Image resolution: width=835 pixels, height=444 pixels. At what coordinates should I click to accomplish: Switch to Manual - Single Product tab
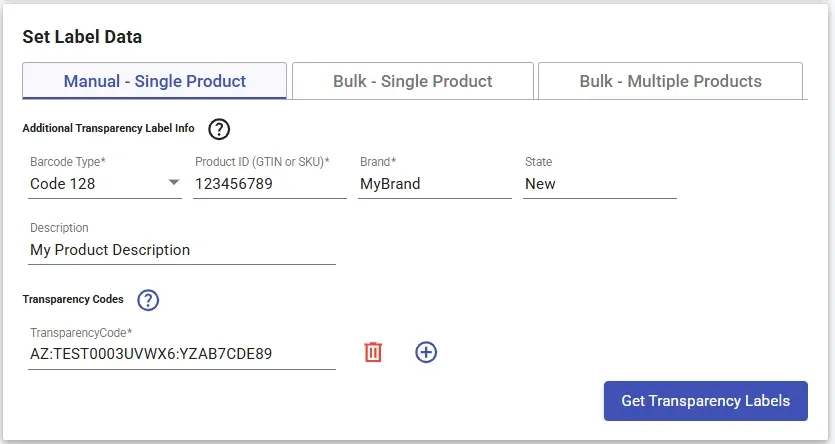point(154,81)
